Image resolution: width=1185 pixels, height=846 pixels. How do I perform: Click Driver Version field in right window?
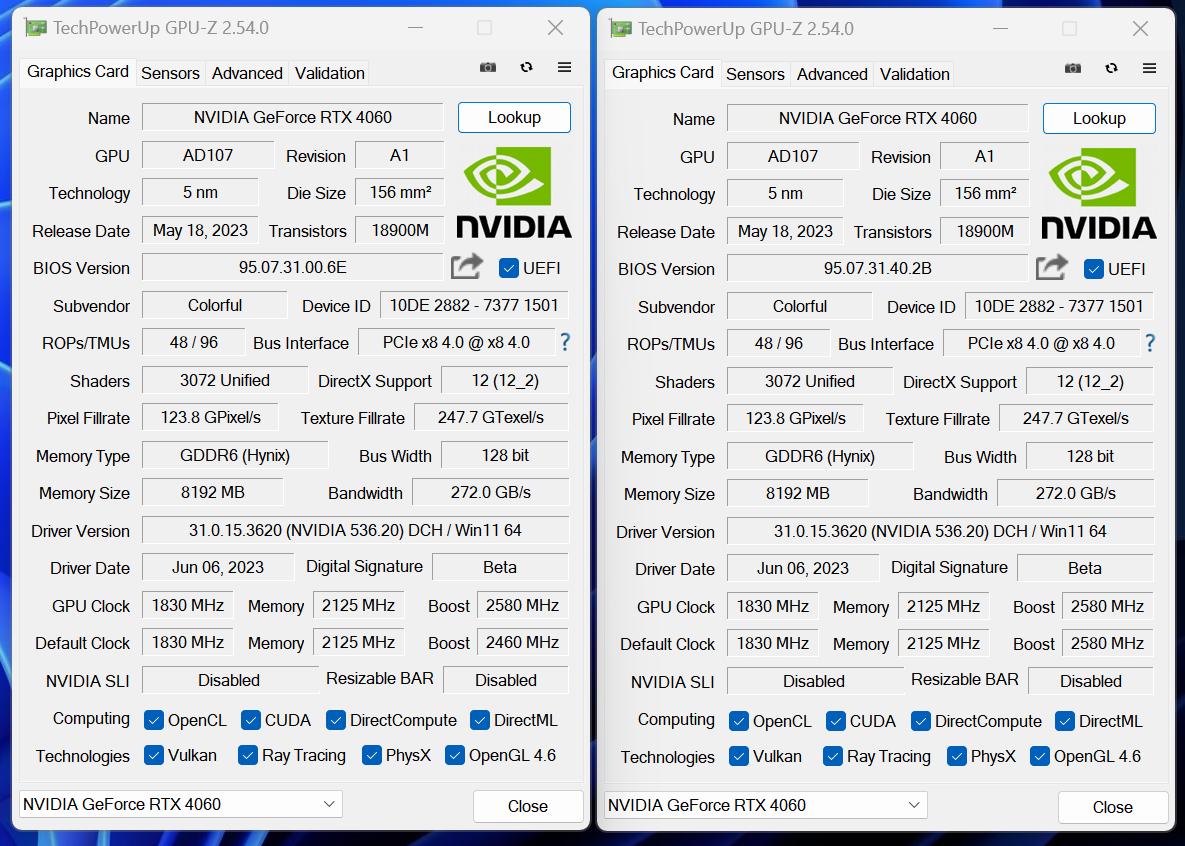tap(940, 531)
